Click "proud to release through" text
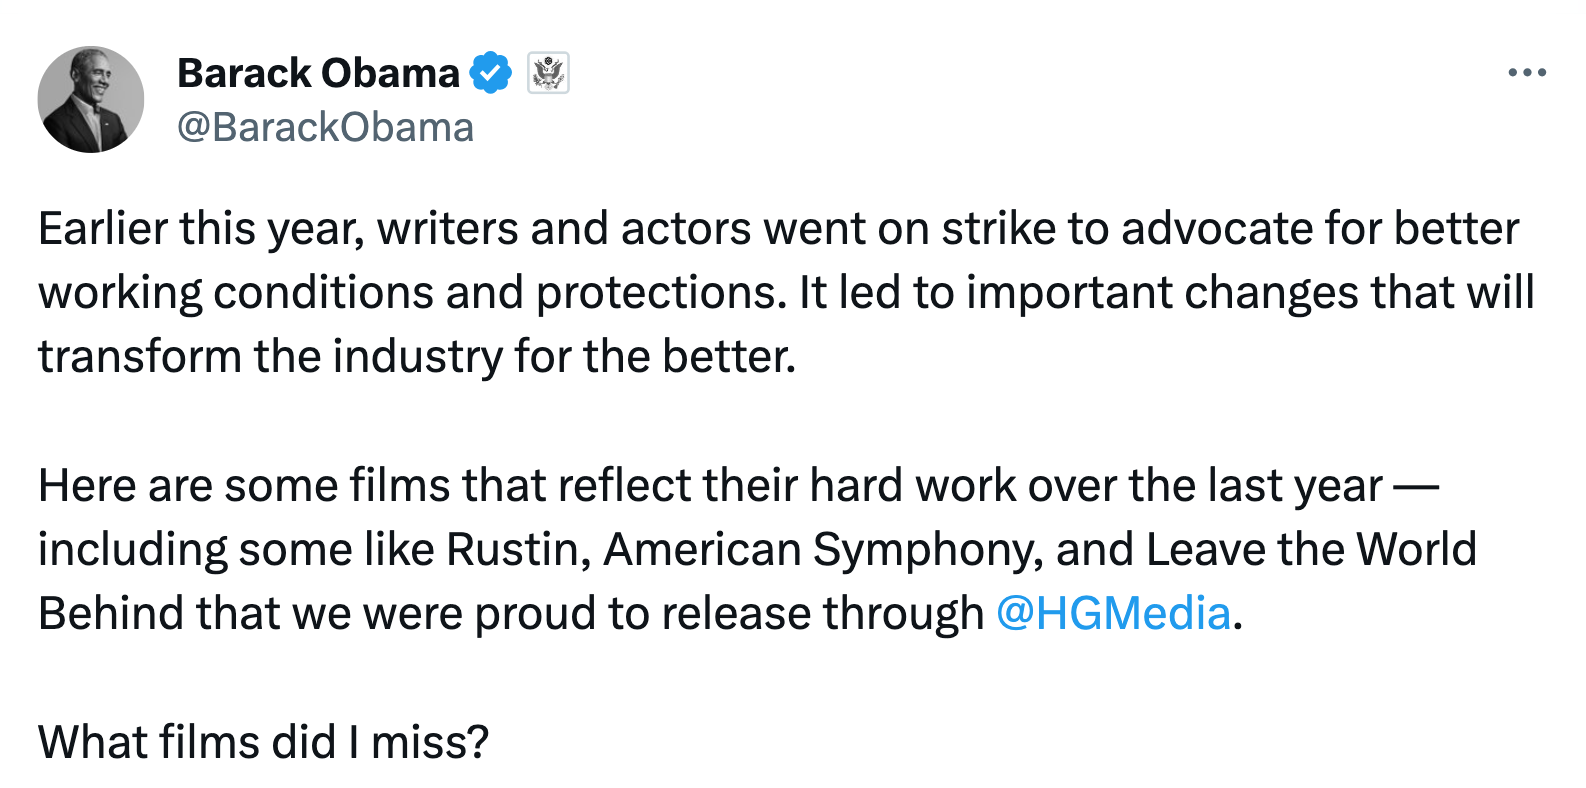 tap(729, 613)
